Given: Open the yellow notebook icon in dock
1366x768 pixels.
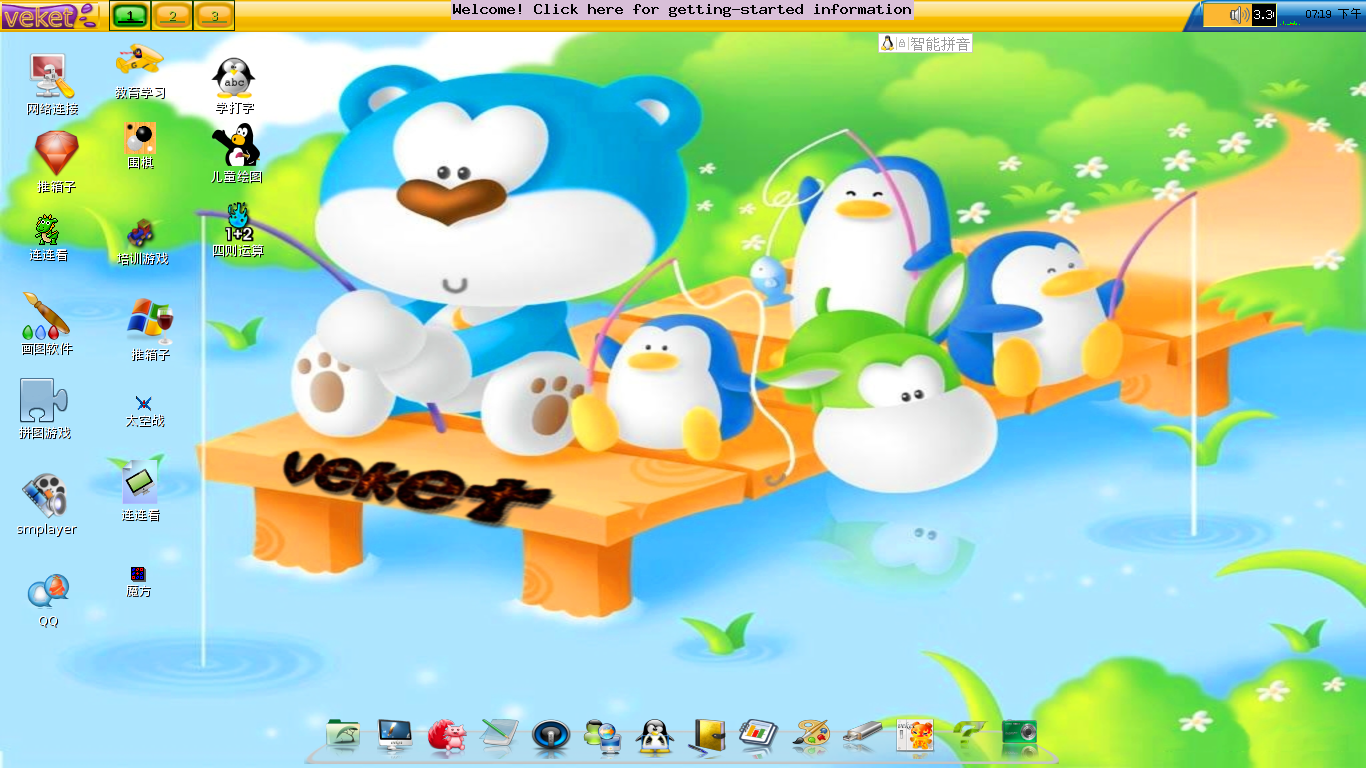Looking at the screenshot, I should (x=707, y=736).
